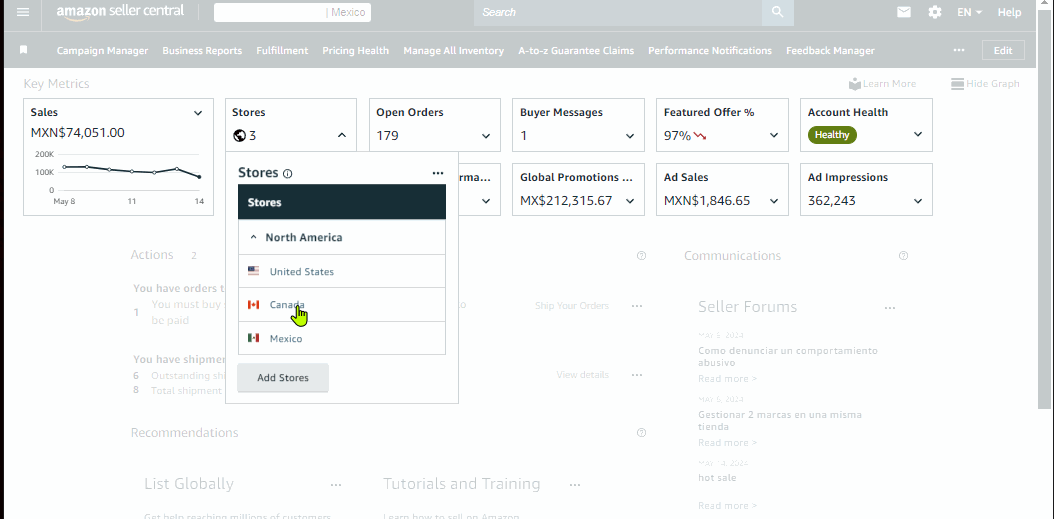Open the navigation bar more options ellipsis
1054x519 pixels.
[x=959, y=50]
